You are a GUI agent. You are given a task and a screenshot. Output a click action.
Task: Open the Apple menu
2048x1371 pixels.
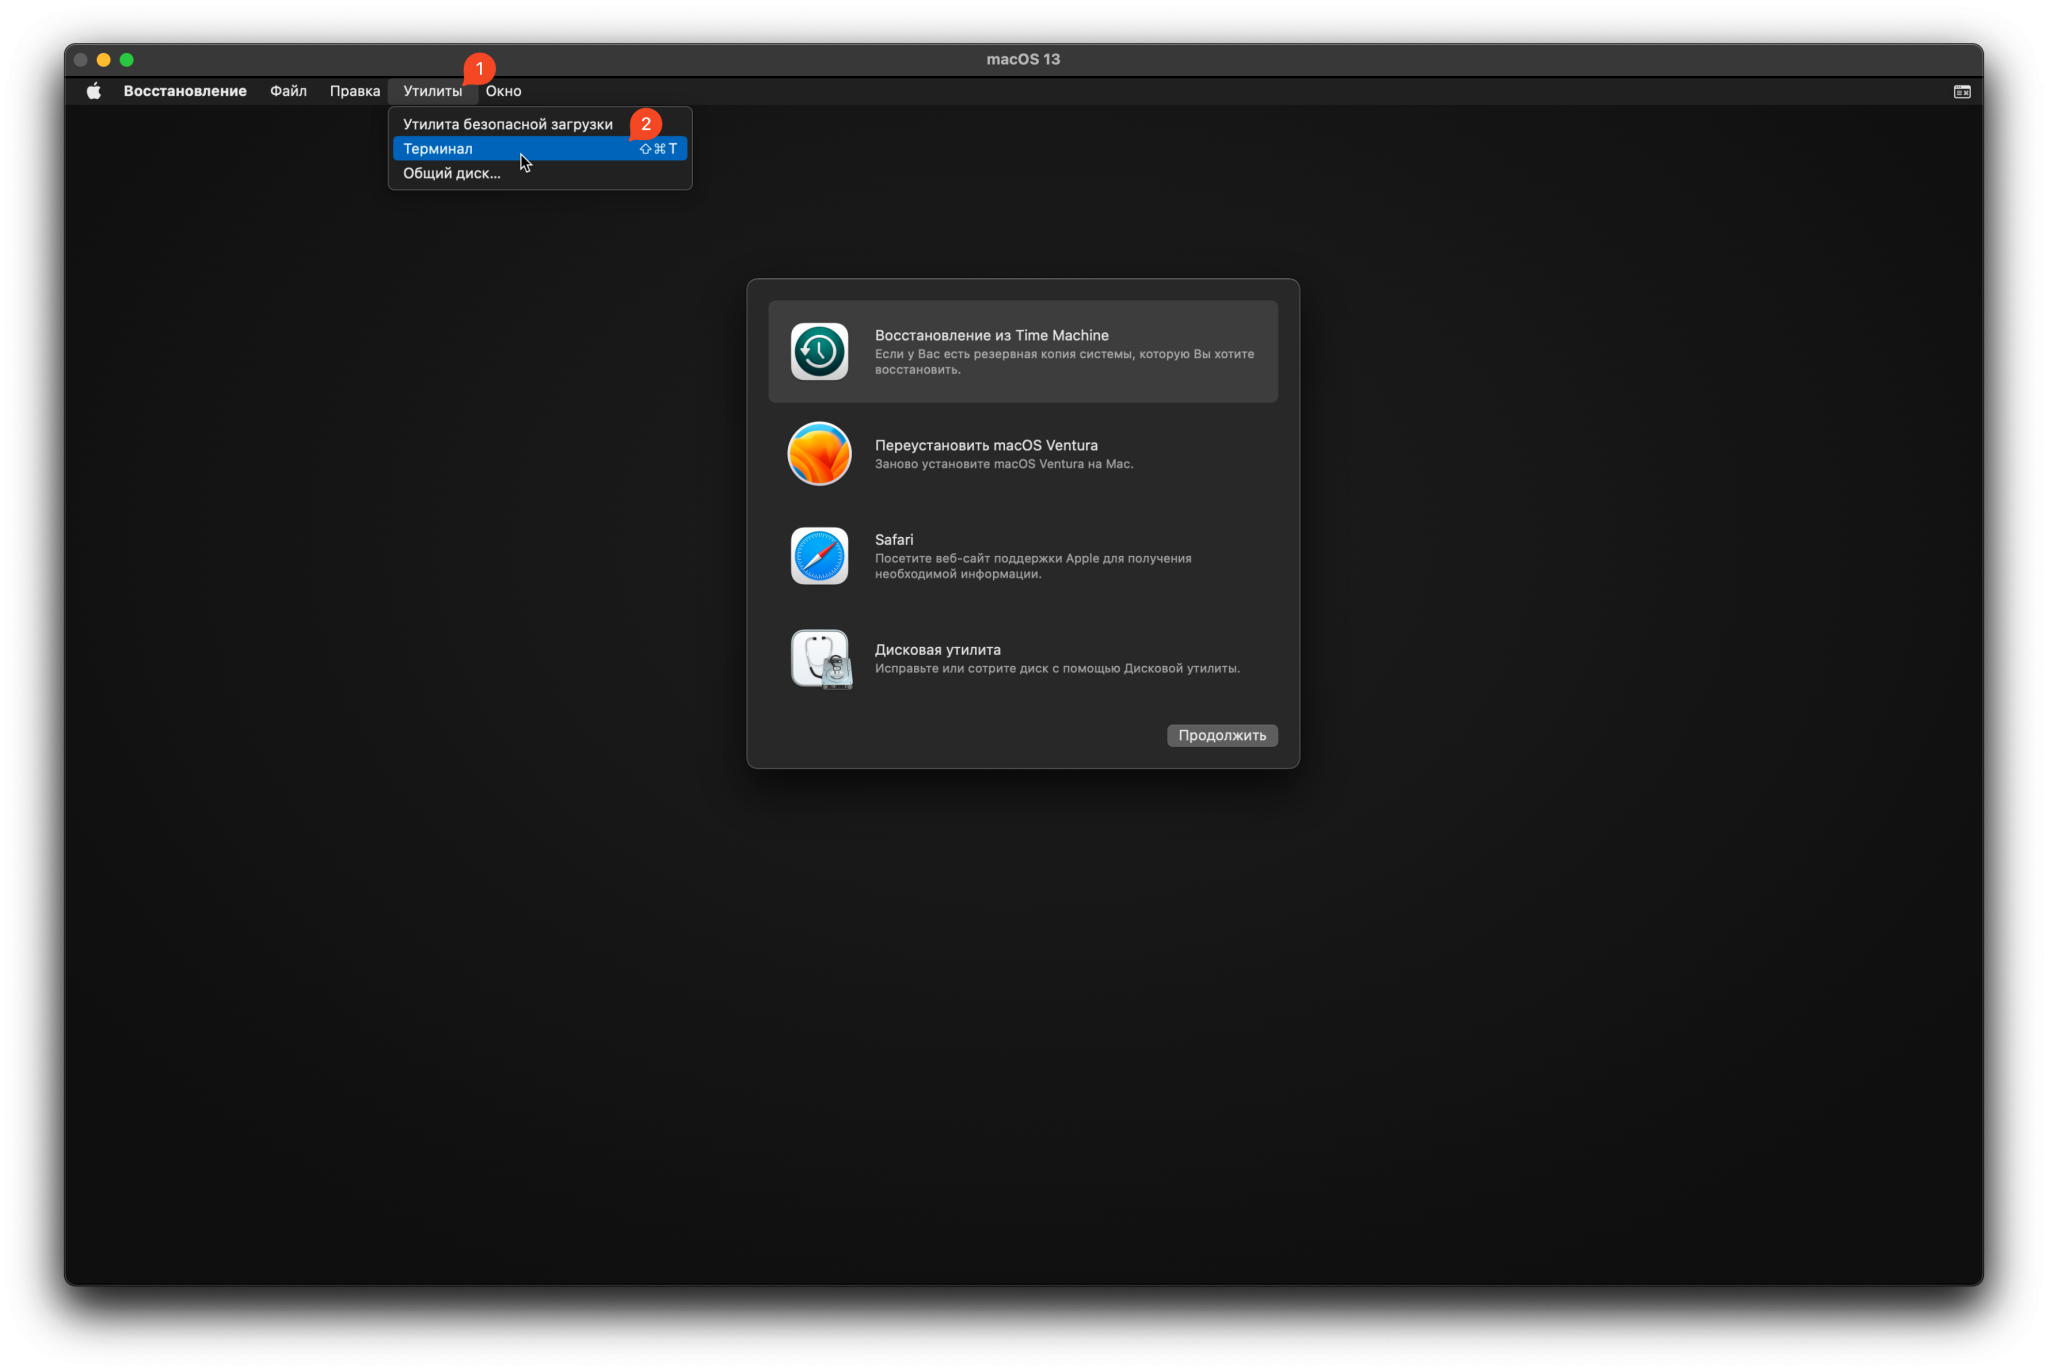[93, 91]
